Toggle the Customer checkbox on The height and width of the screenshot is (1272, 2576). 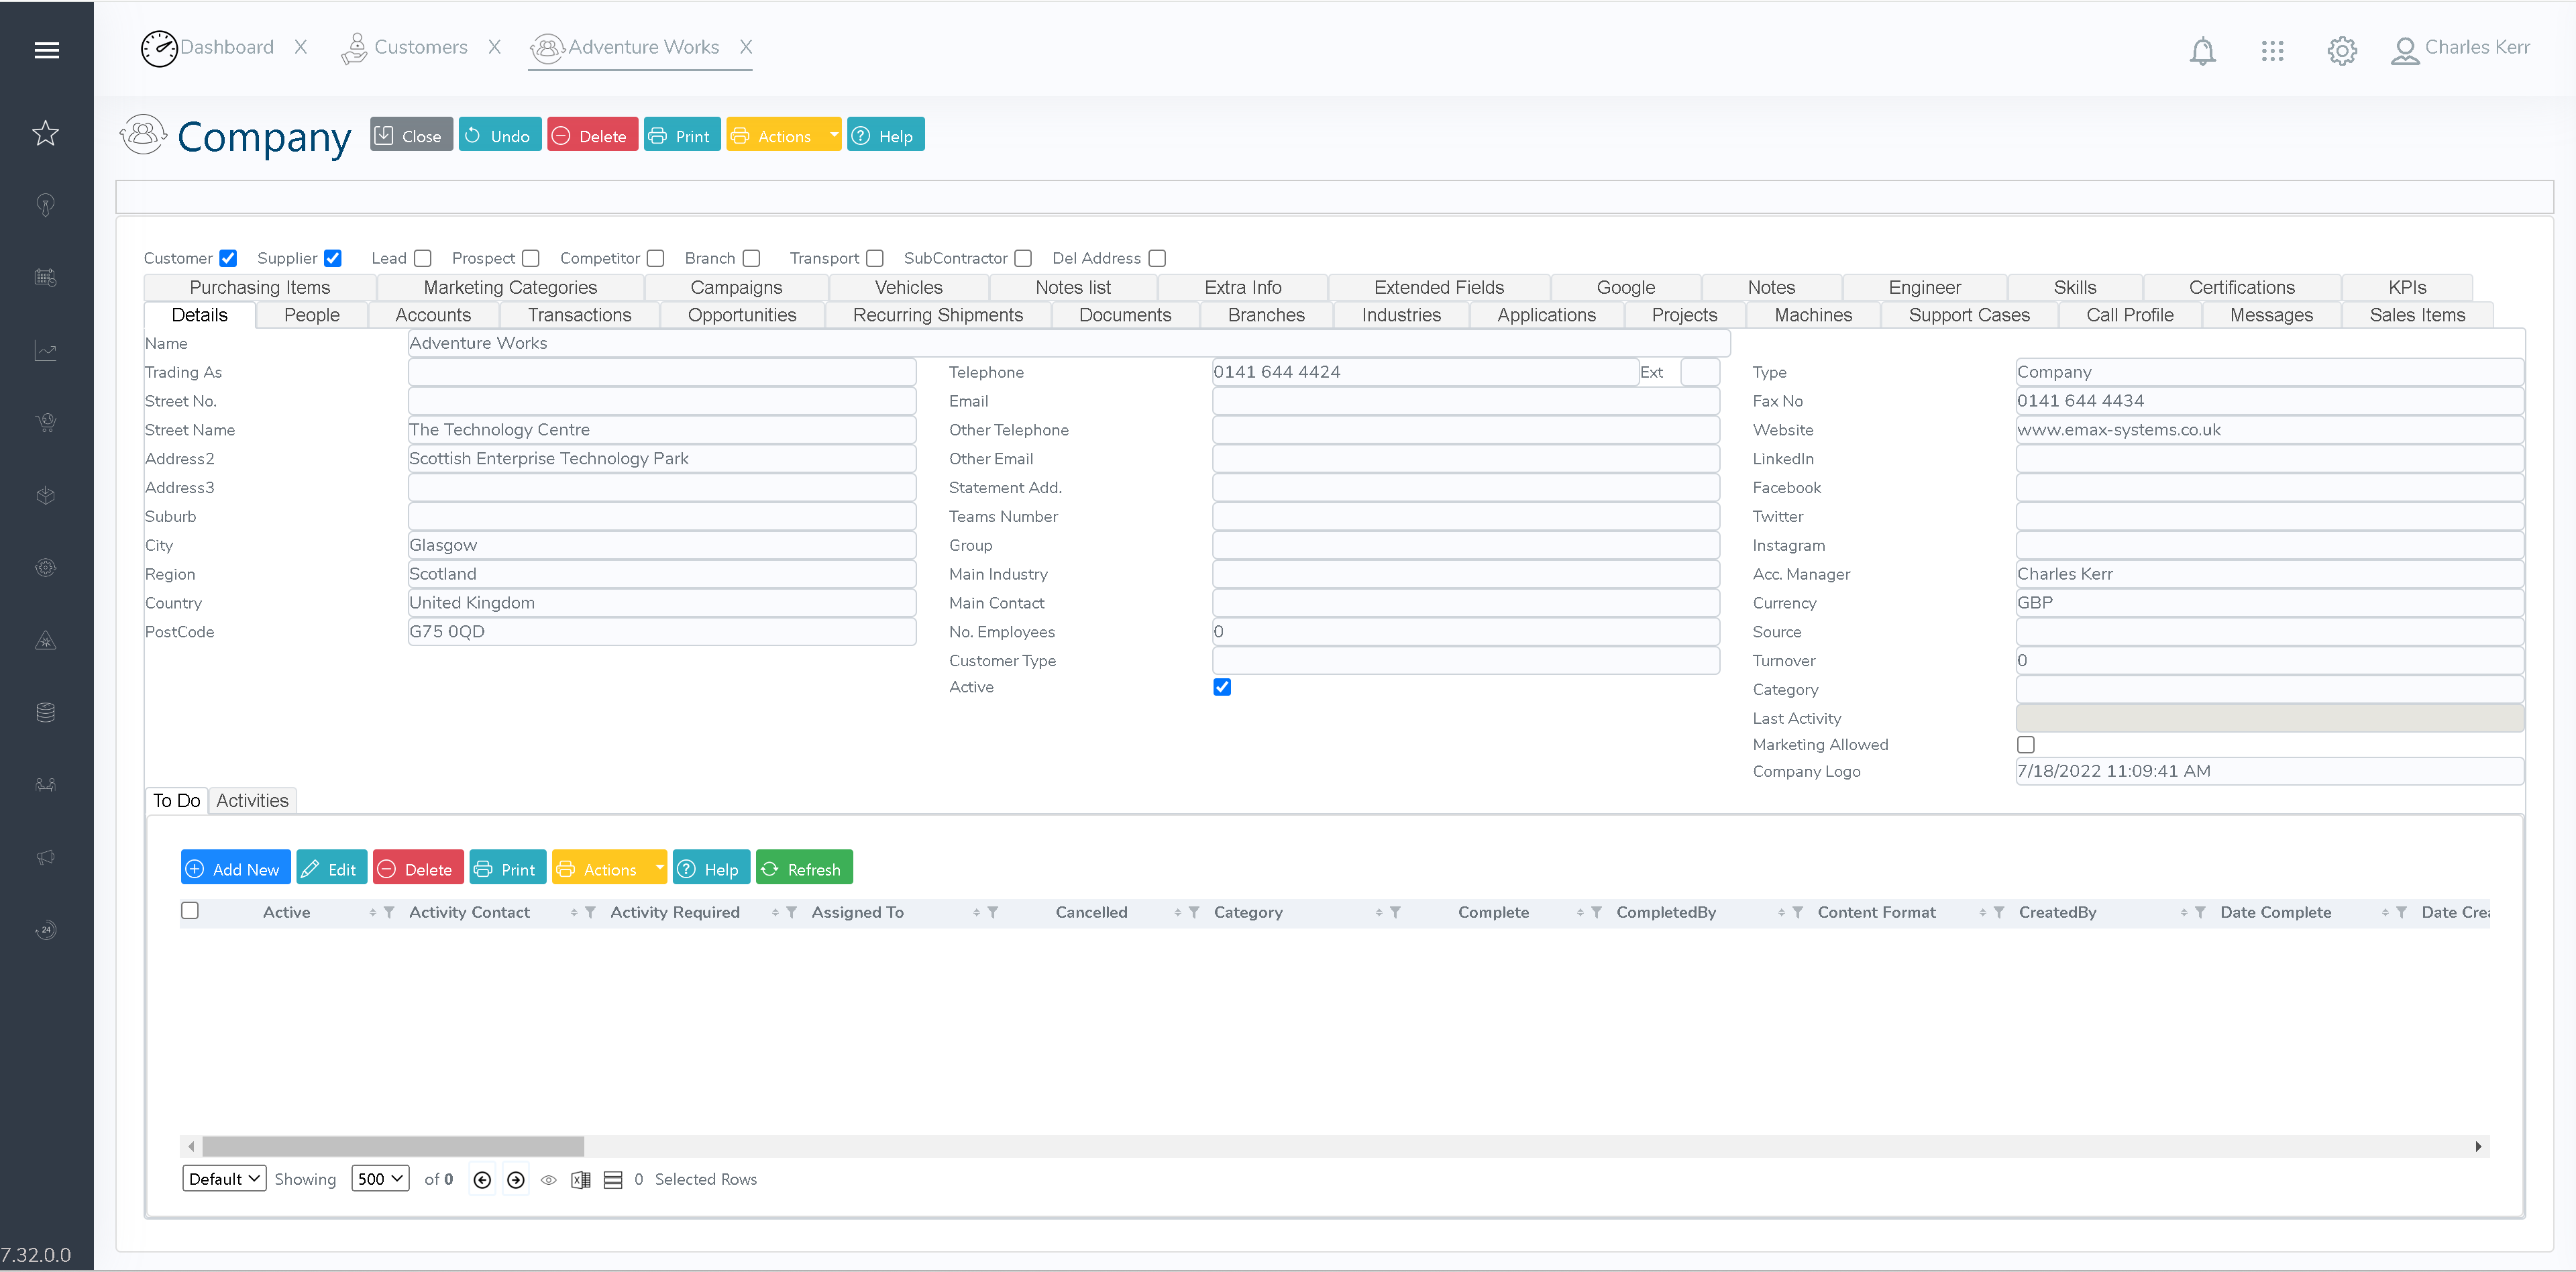(x=228, y=258)
